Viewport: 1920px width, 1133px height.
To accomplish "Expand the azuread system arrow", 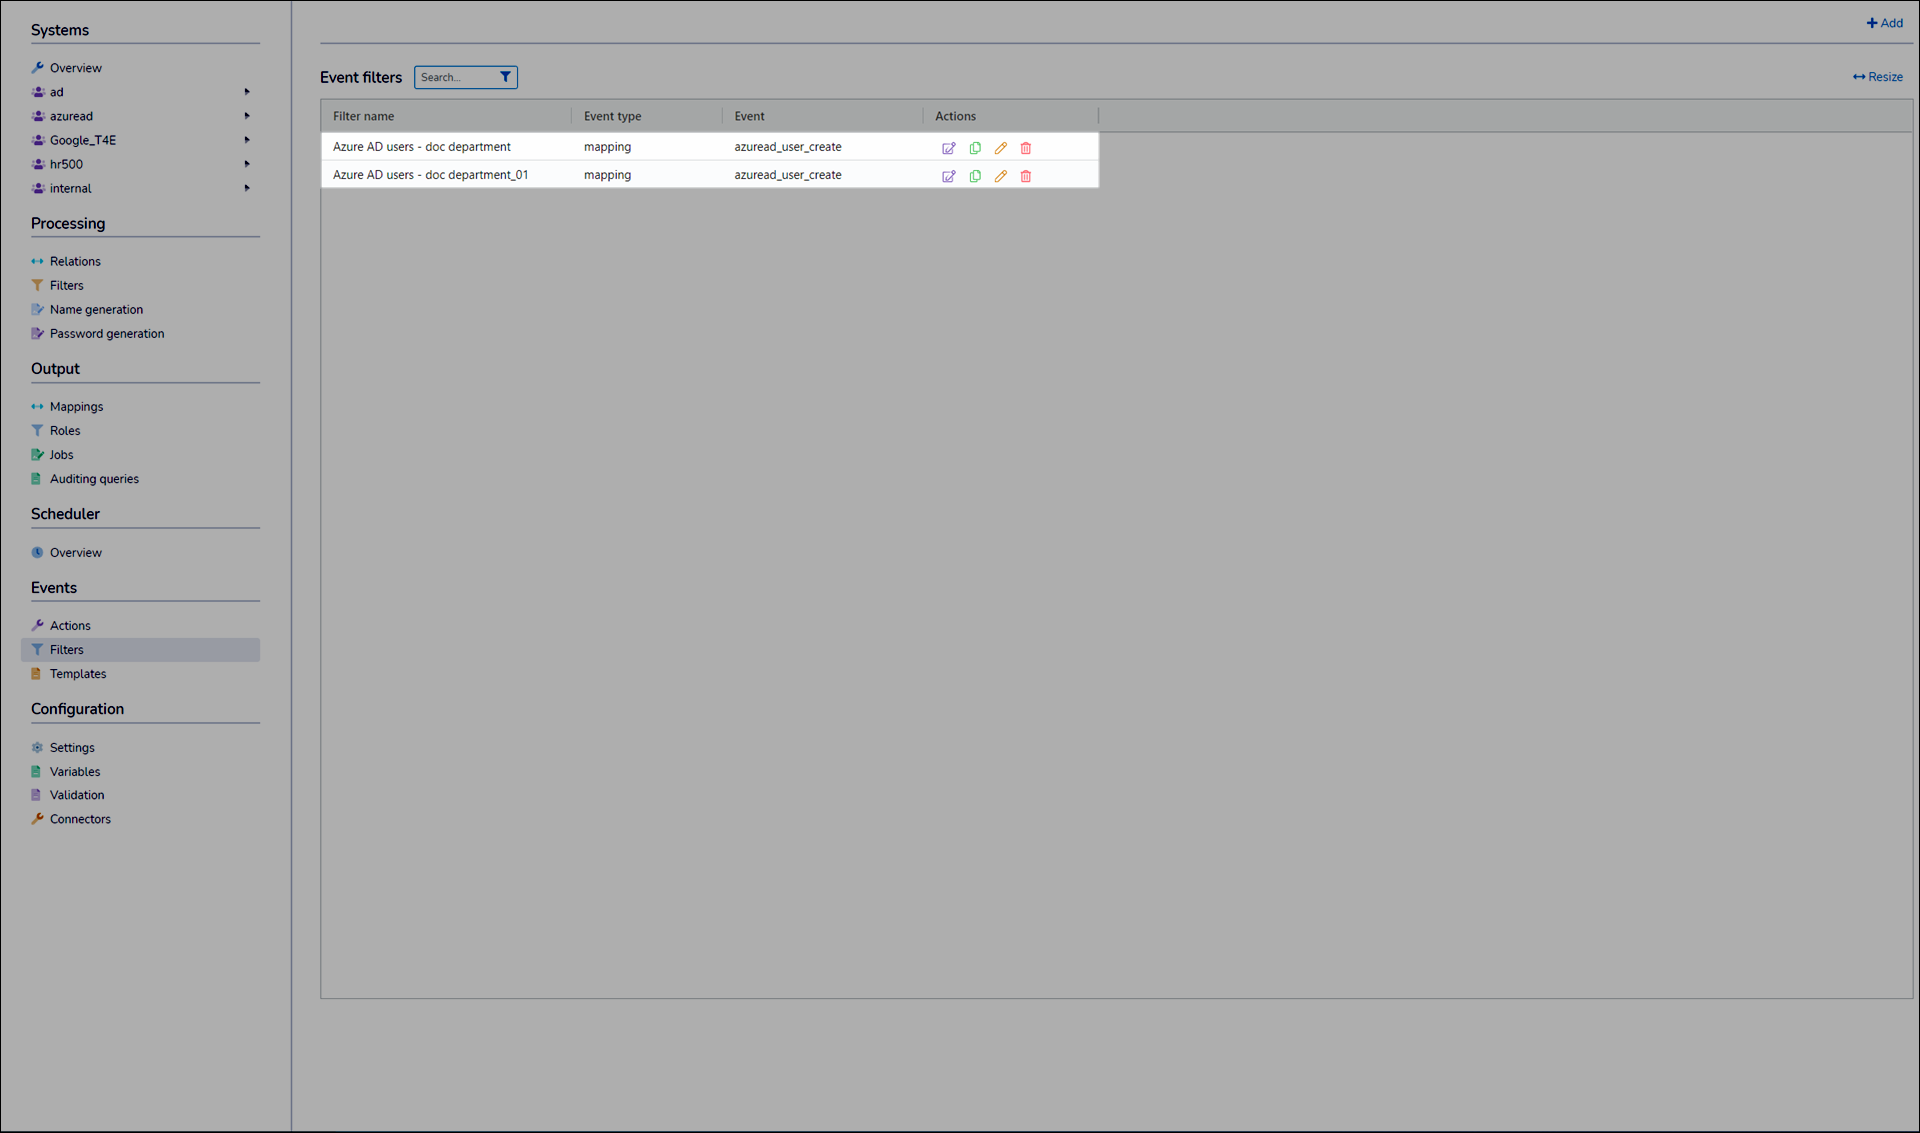I will (x=247, y=116).
